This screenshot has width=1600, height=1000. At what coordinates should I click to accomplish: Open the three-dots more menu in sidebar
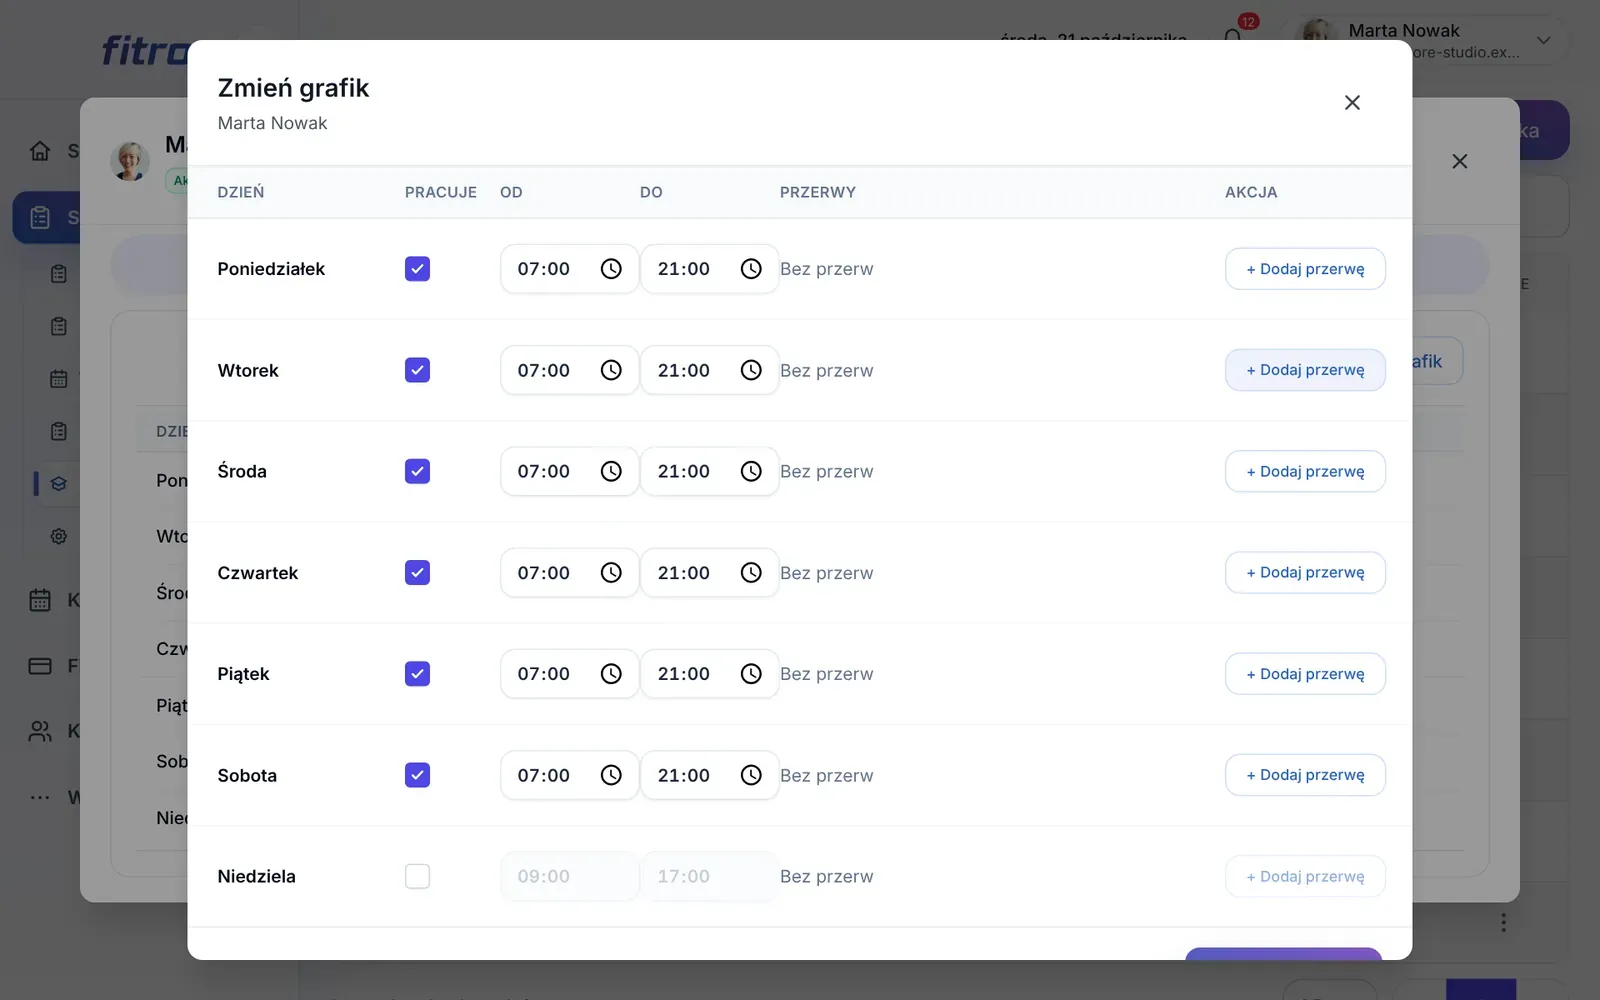(x=40, y=797)
